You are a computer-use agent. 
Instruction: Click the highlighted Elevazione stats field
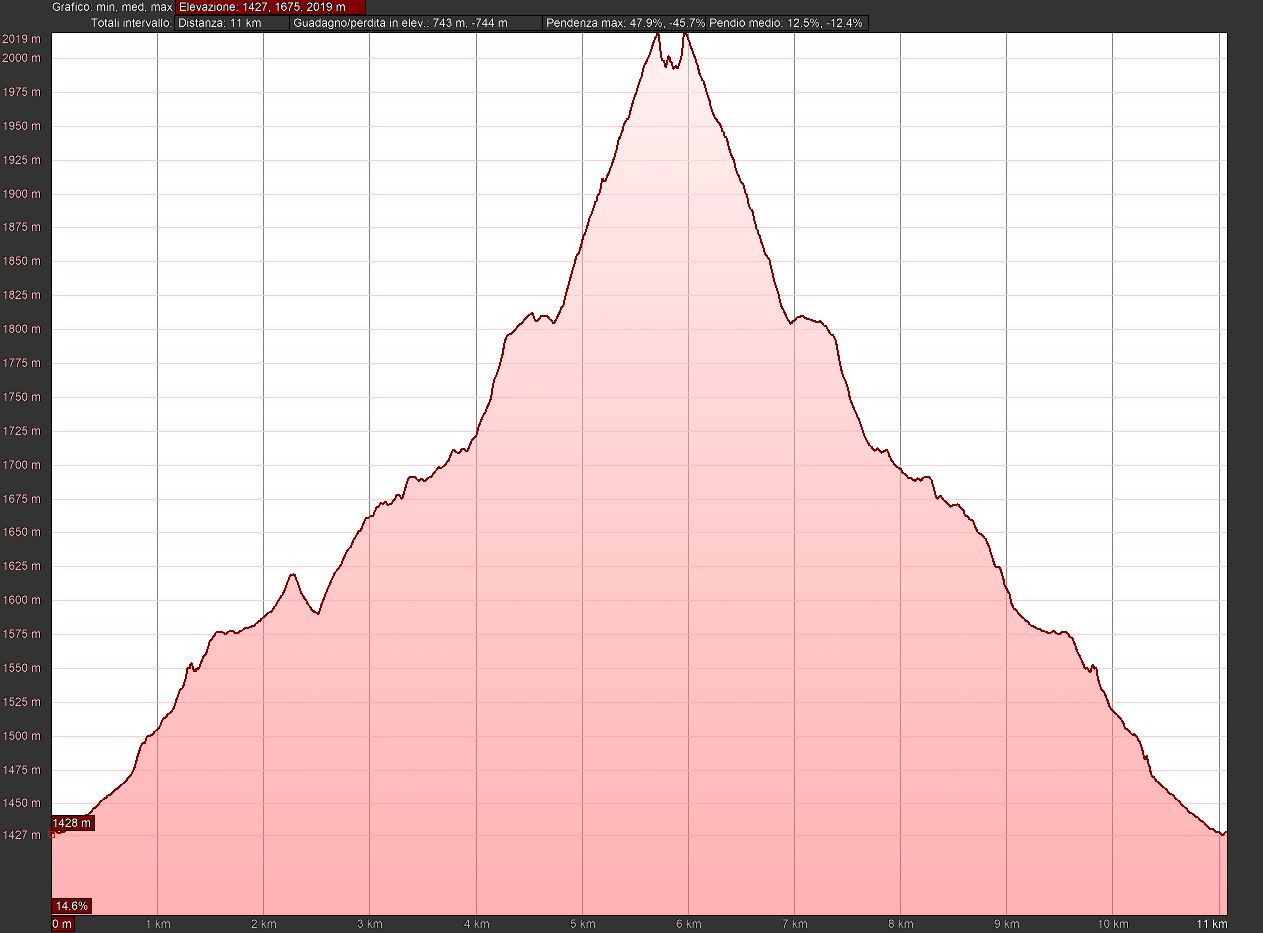271,7
